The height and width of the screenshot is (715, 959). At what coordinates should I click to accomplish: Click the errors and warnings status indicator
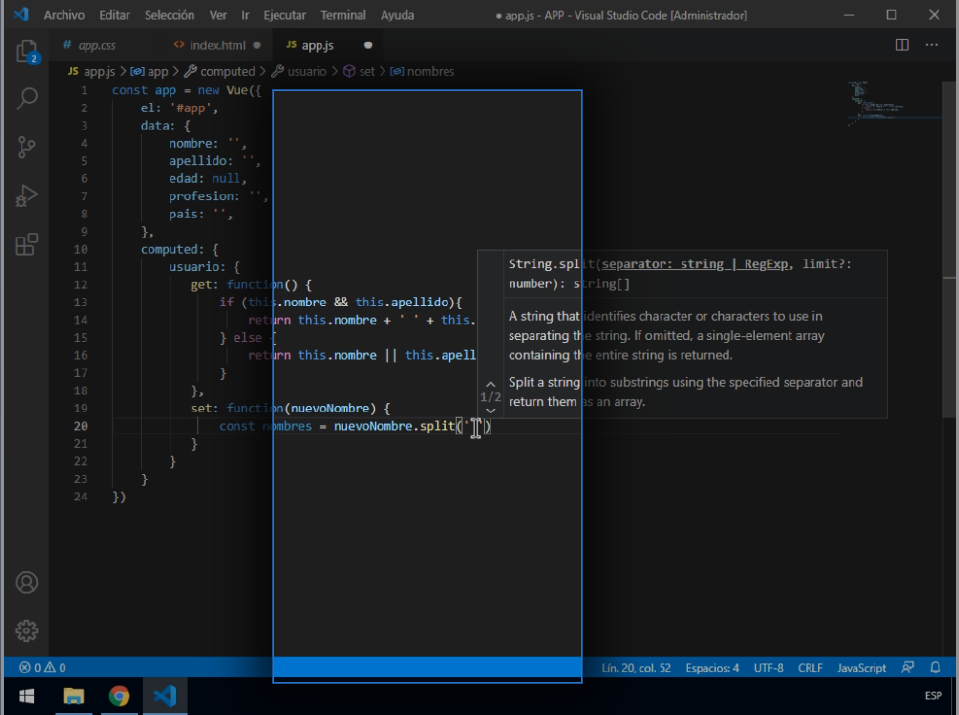click(42, 667)
